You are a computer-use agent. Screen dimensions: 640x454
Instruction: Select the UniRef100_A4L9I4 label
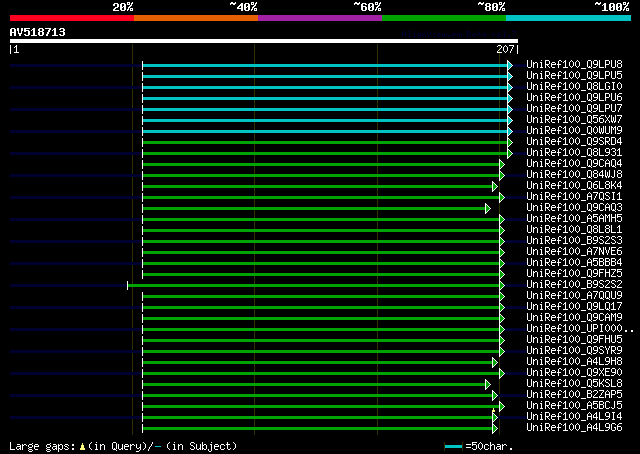point(574,417)
